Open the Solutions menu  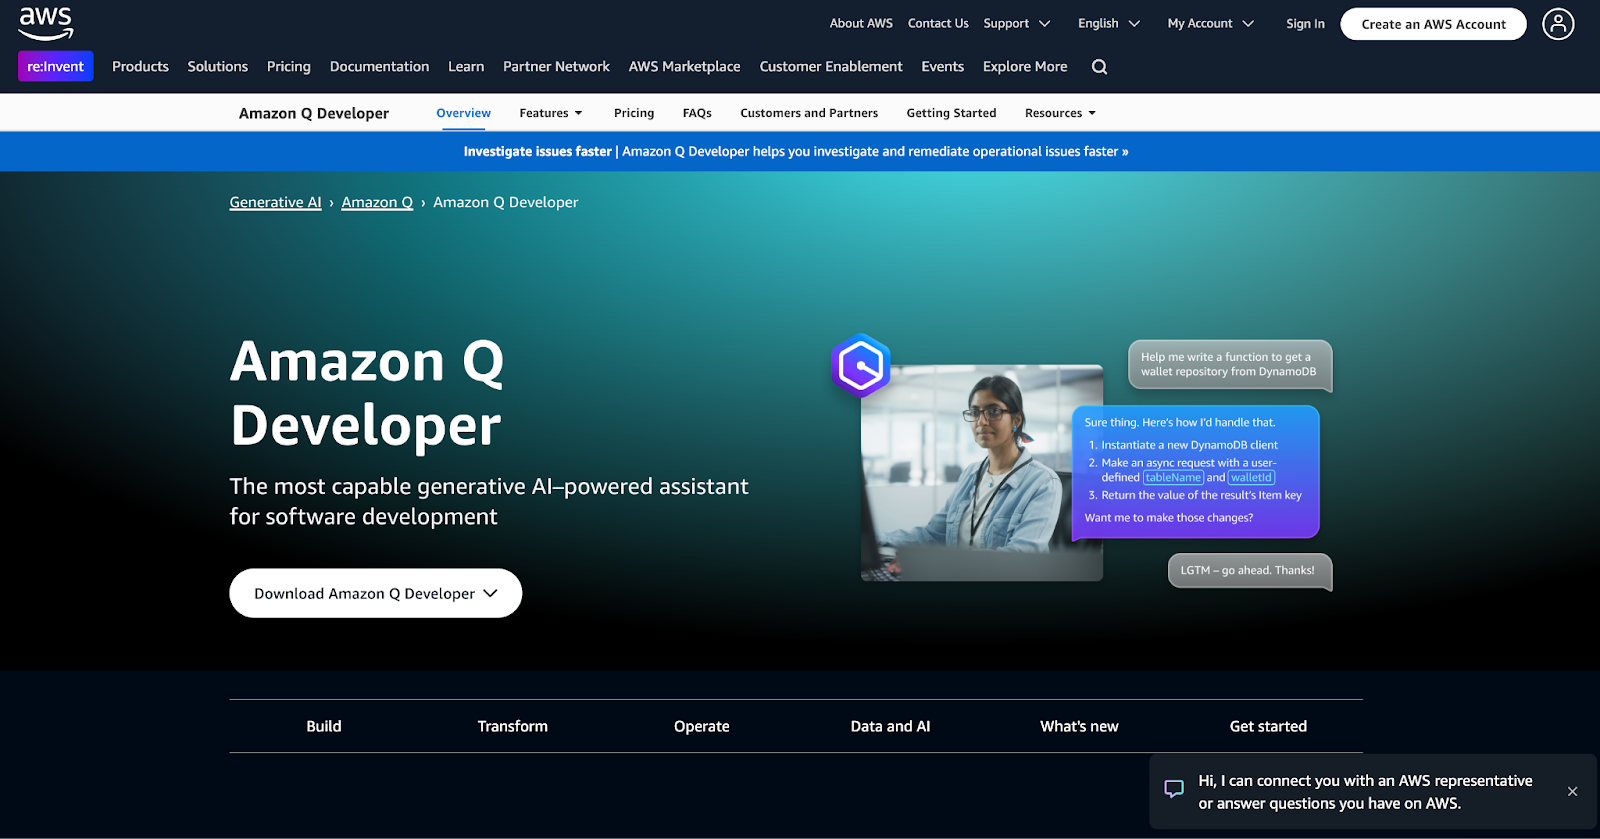click(218, 66)
